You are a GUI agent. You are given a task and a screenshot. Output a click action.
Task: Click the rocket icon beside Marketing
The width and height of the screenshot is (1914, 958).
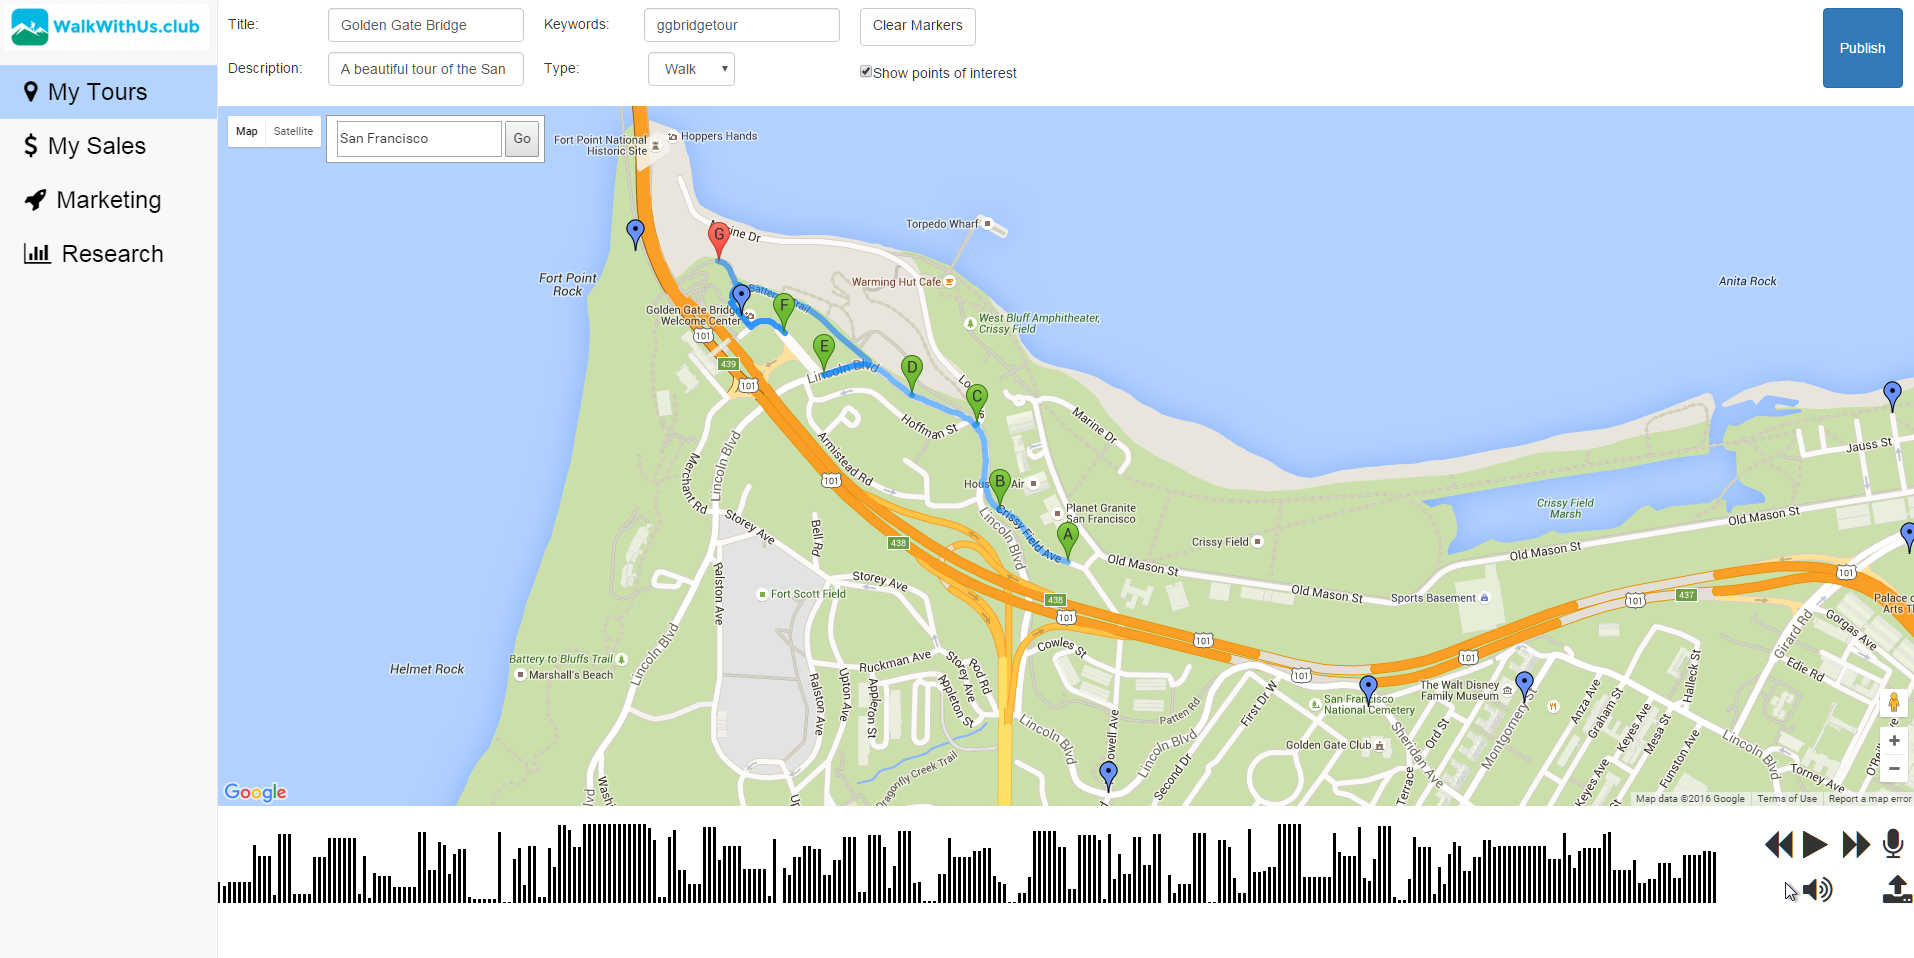click(35, 200)
